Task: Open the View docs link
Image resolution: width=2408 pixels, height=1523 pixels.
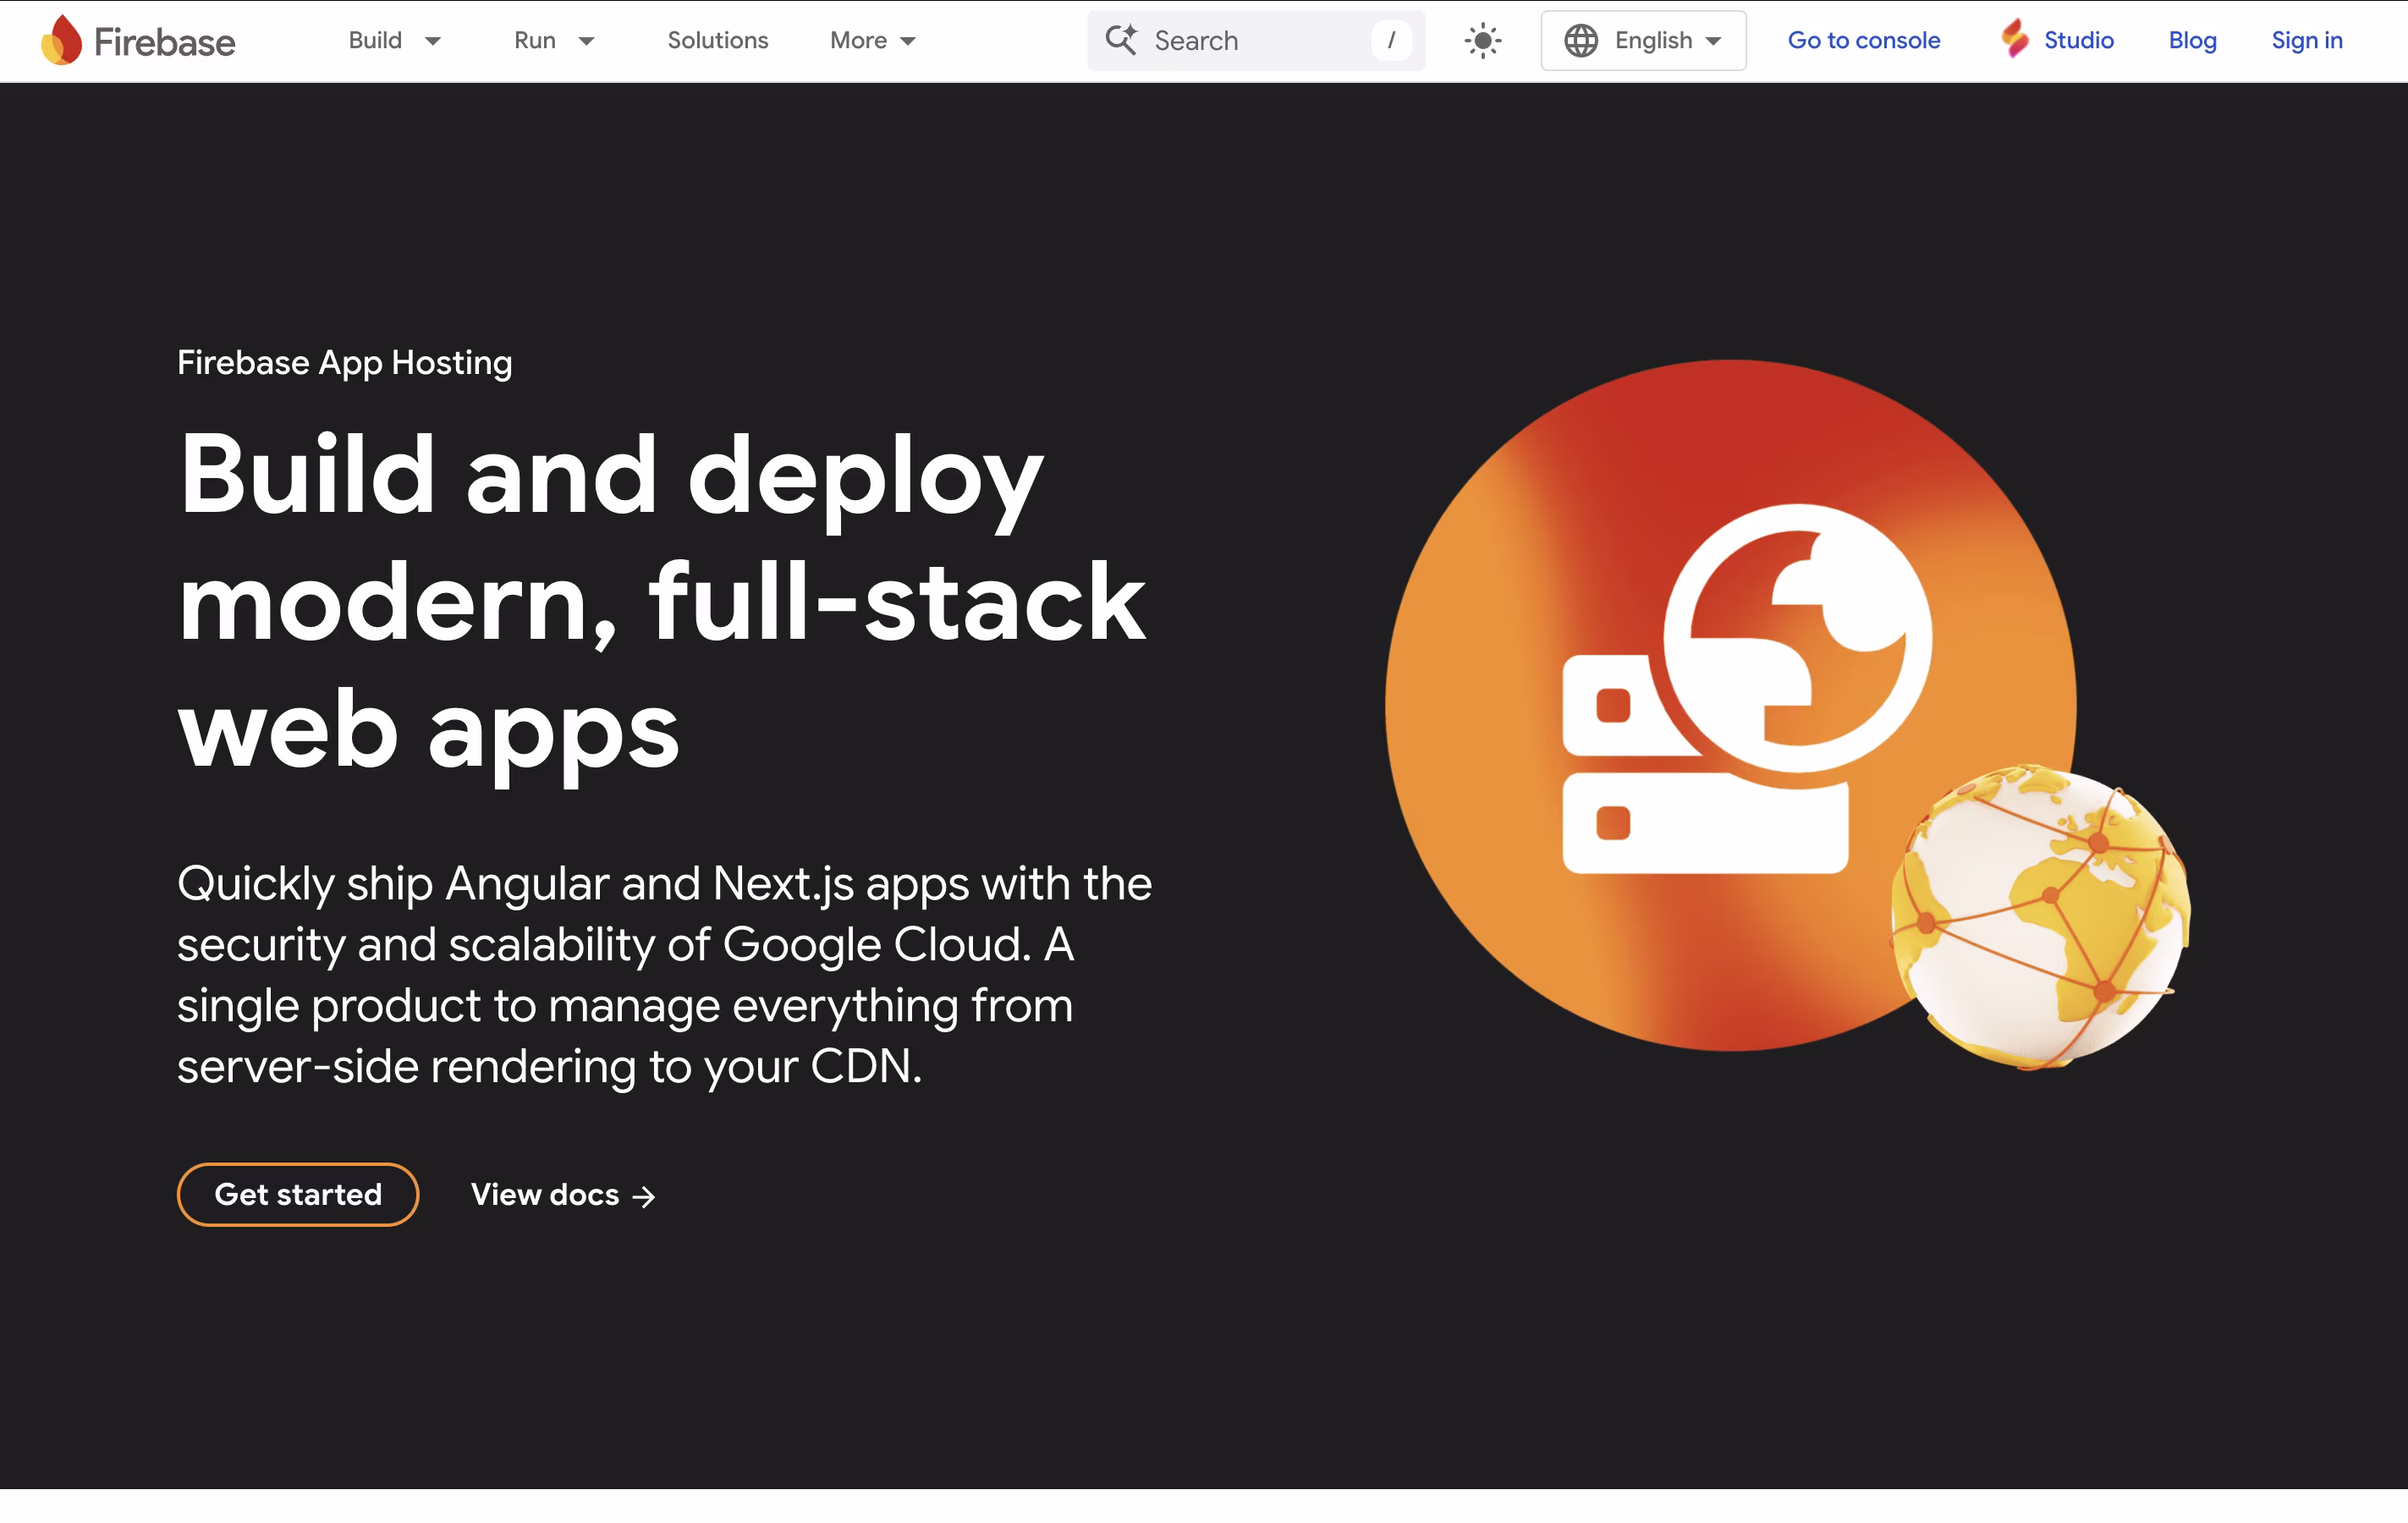Action: point(545,1194)
